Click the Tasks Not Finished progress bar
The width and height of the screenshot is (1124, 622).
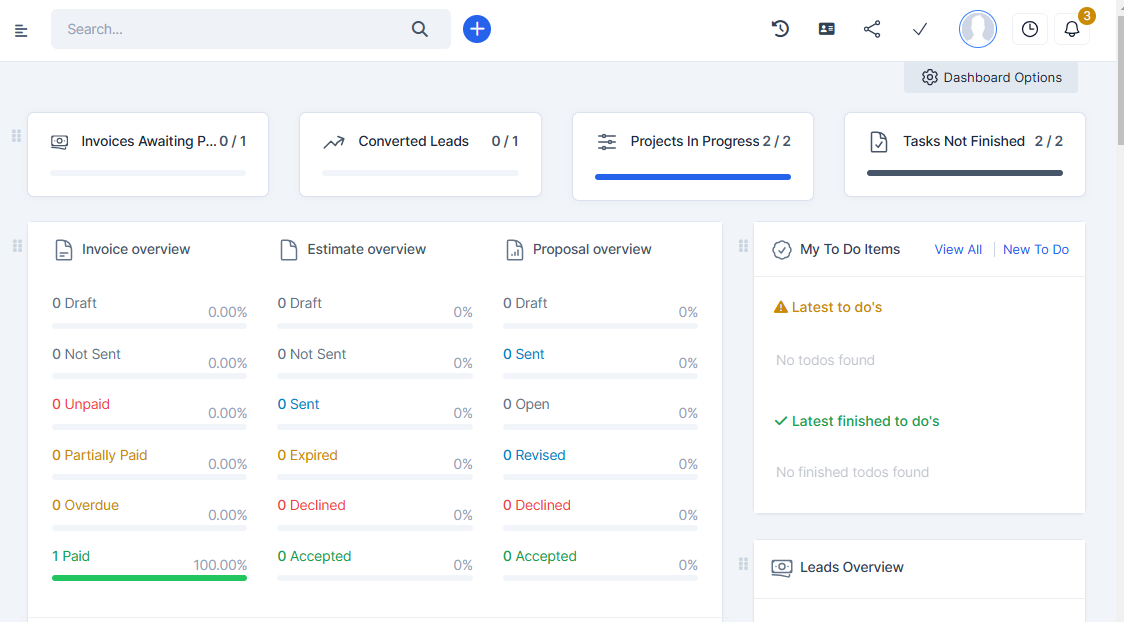(x=963, y=172)
